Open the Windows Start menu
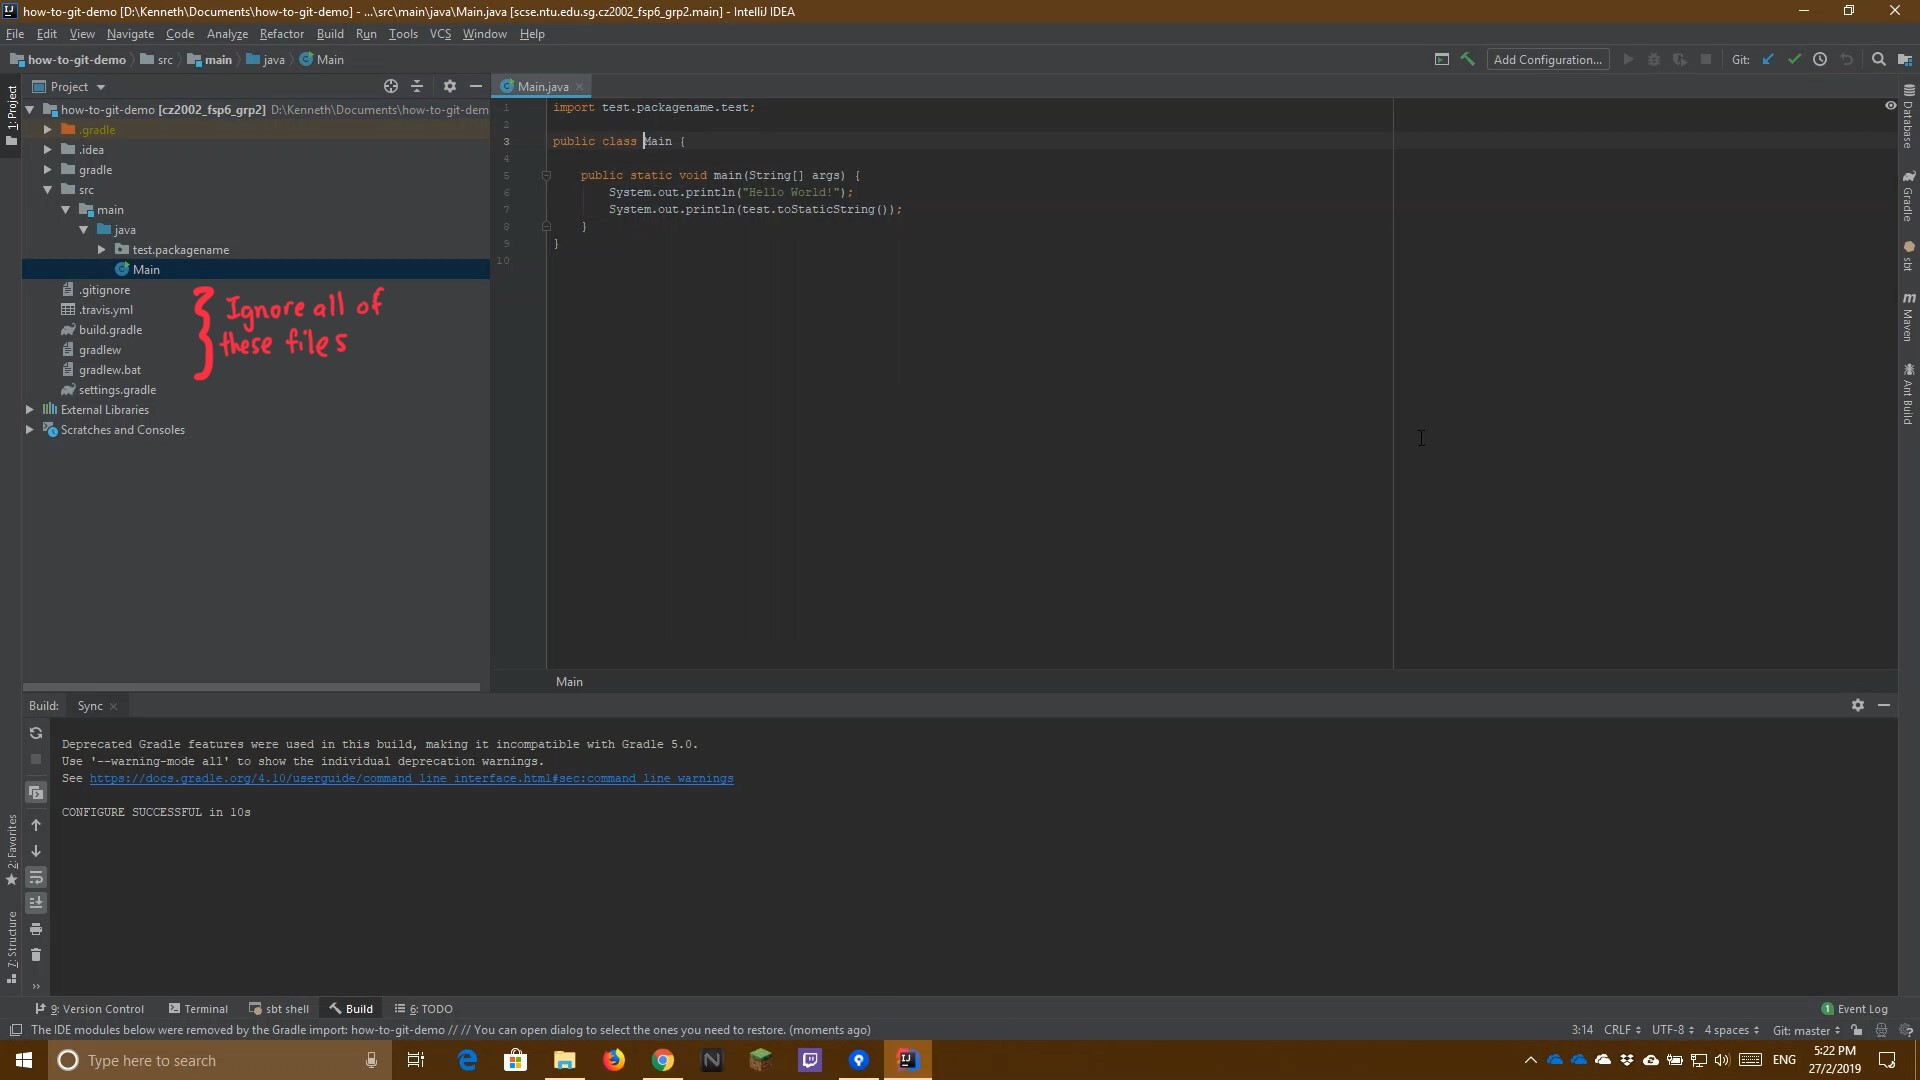 pyautogui.click(x=24, y=1060)
